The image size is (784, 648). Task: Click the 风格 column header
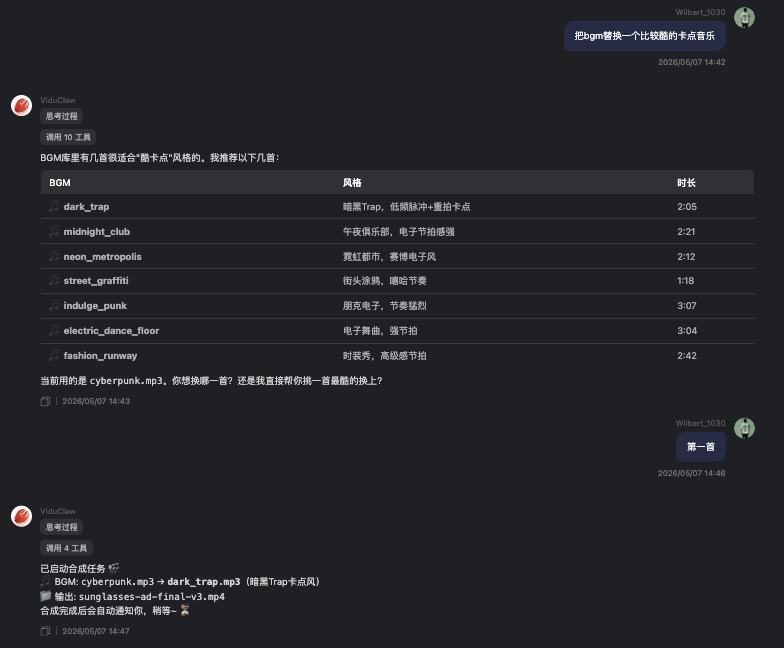click(x=352, y=182)
